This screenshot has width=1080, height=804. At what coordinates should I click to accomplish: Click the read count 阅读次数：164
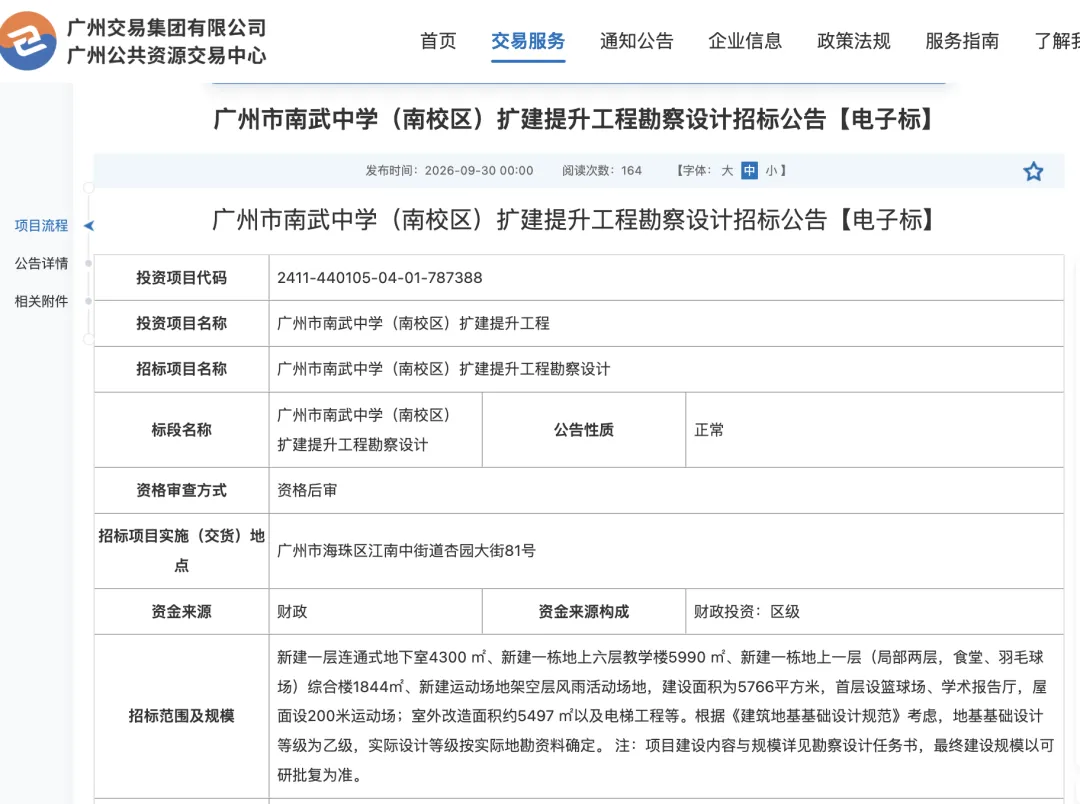click(601, 170)
